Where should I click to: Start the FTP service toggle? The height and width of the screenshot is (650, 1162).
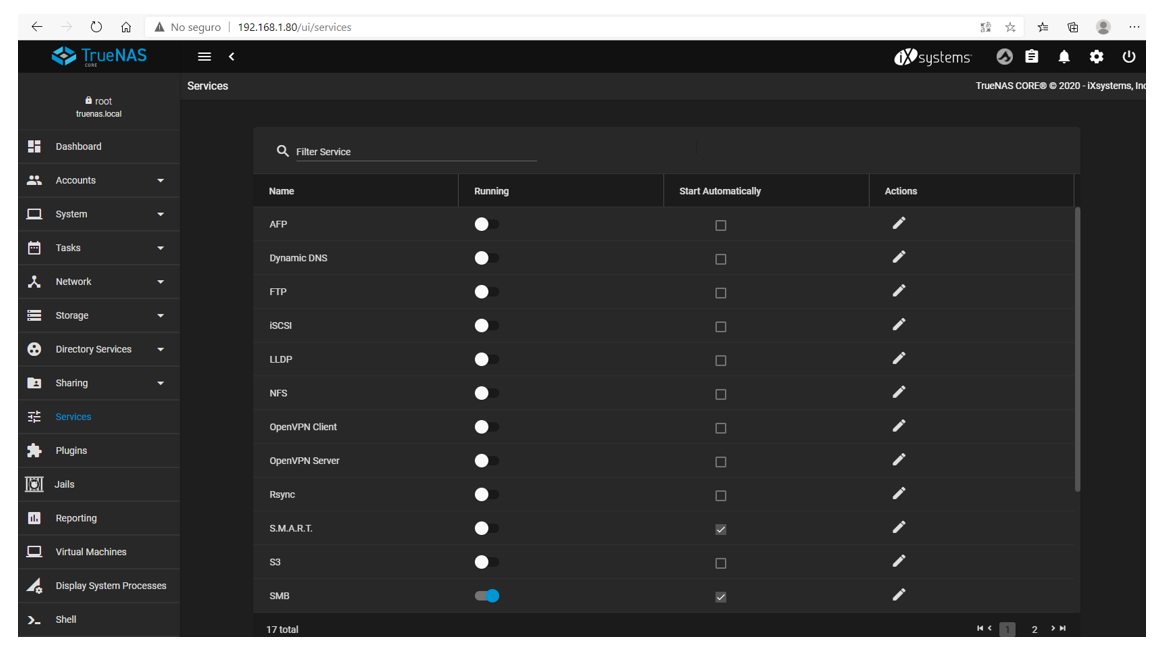pos(486,291)
